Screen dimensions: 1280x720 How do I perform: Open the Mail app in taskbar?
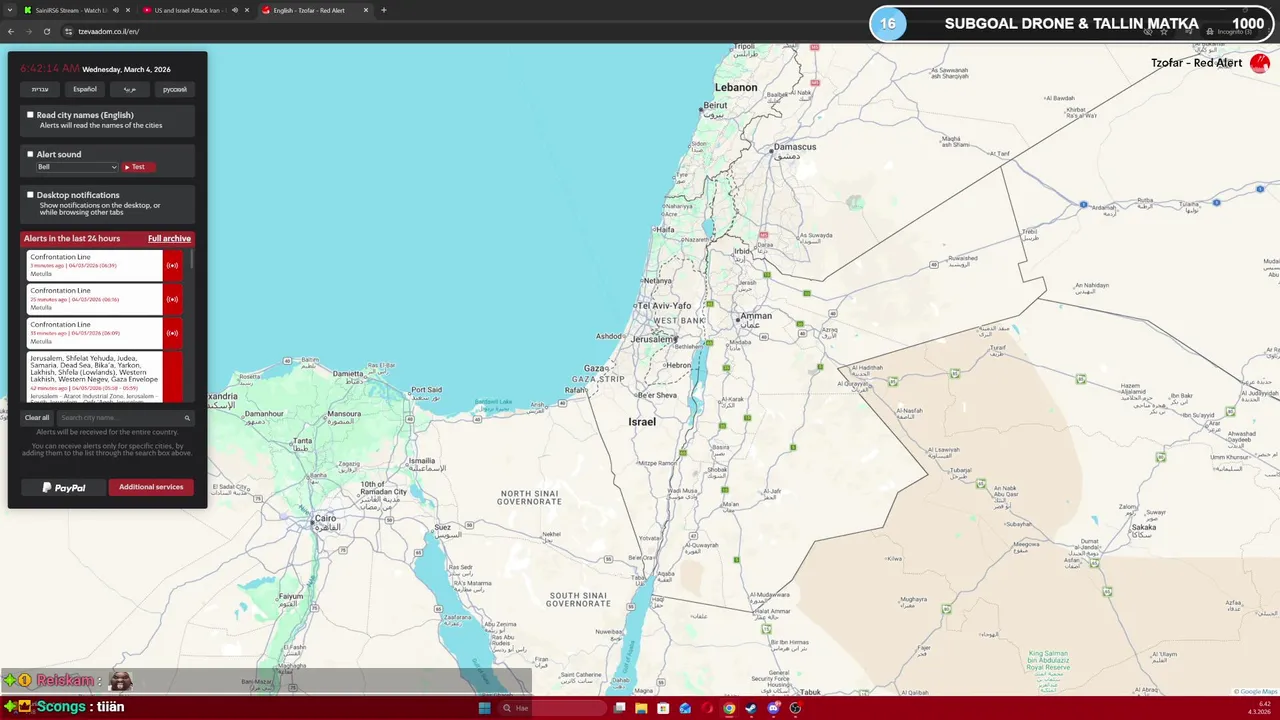(x=685, y=708)
